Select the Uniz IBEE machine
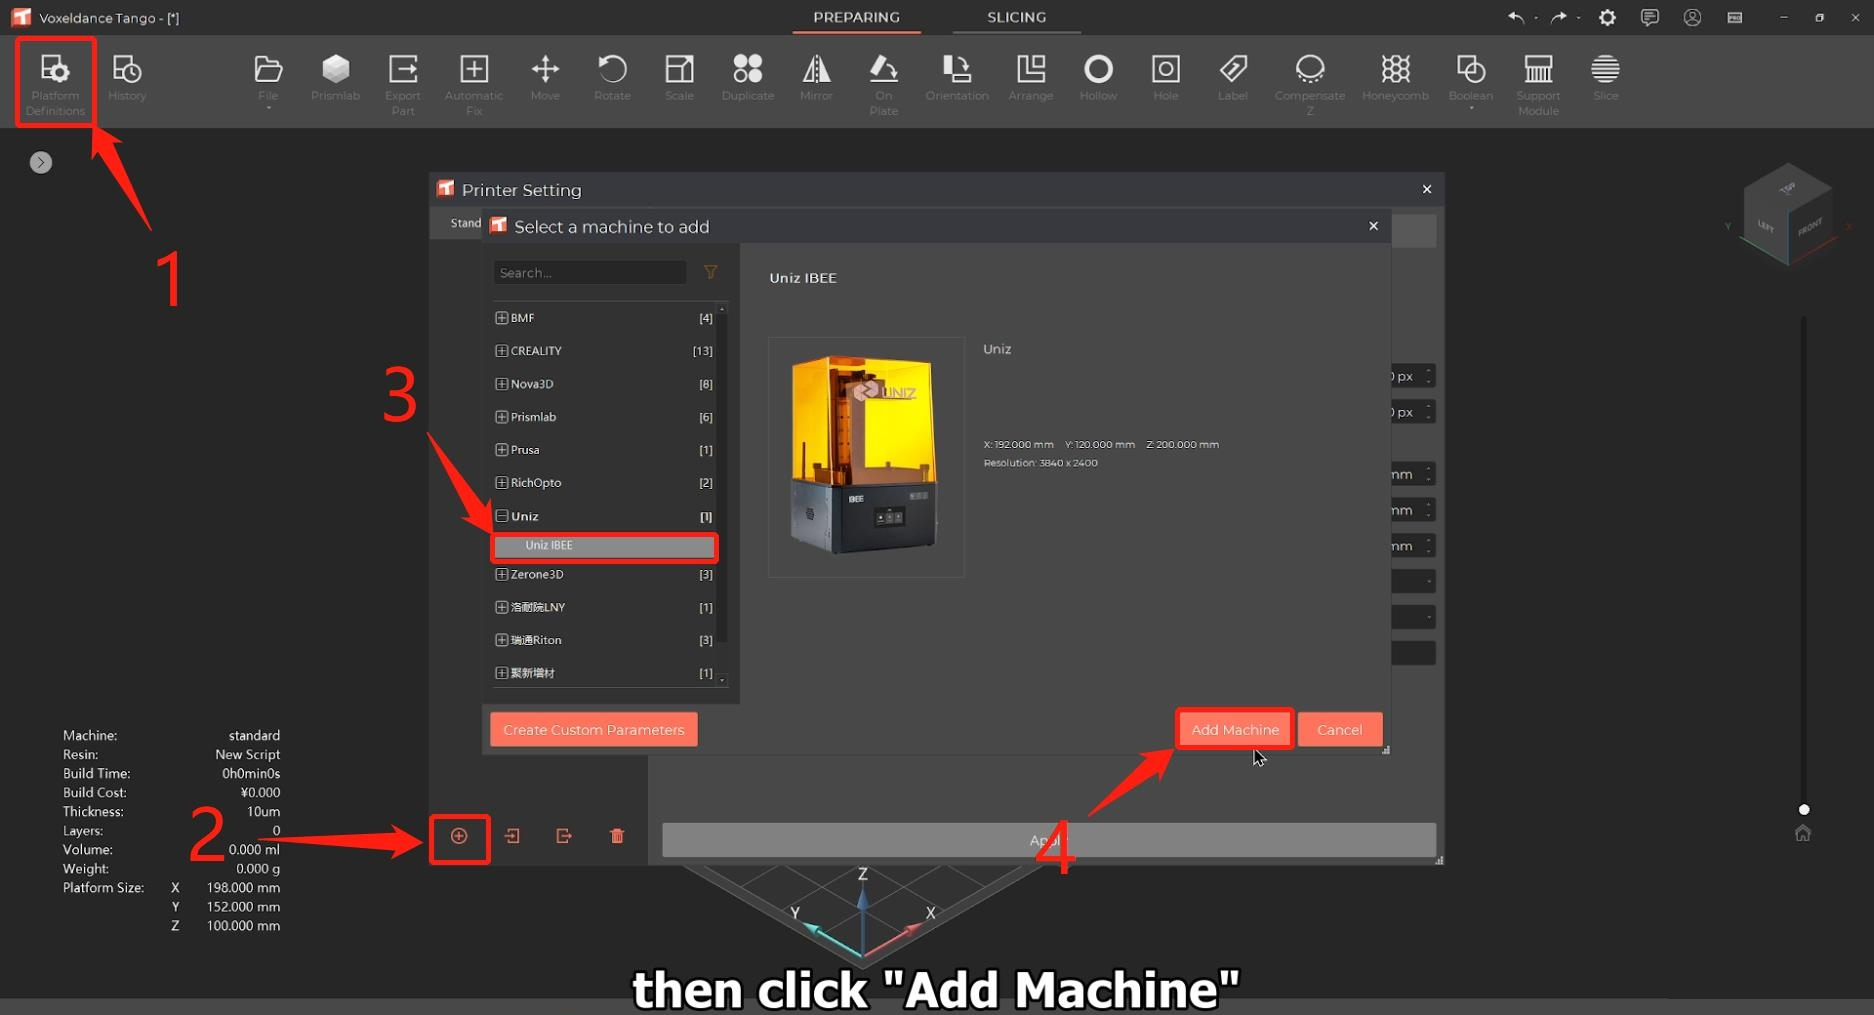1874x1015 pixels. click(604, 546)
